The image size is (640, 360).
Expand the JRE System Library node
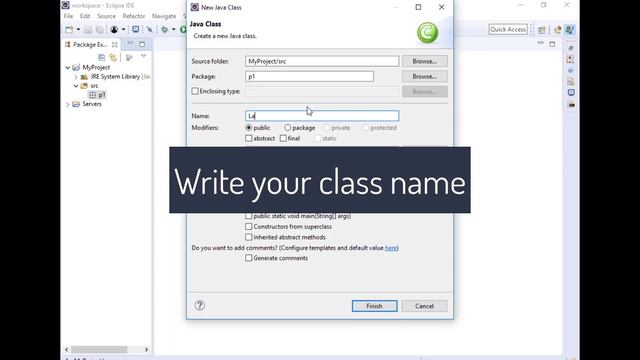(76, 77)
